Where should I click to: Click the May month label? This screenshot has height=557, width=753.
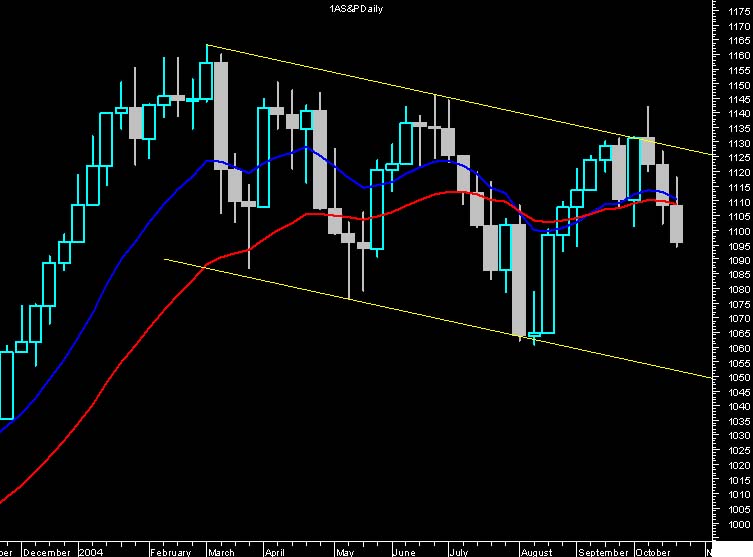coord(345,552)
